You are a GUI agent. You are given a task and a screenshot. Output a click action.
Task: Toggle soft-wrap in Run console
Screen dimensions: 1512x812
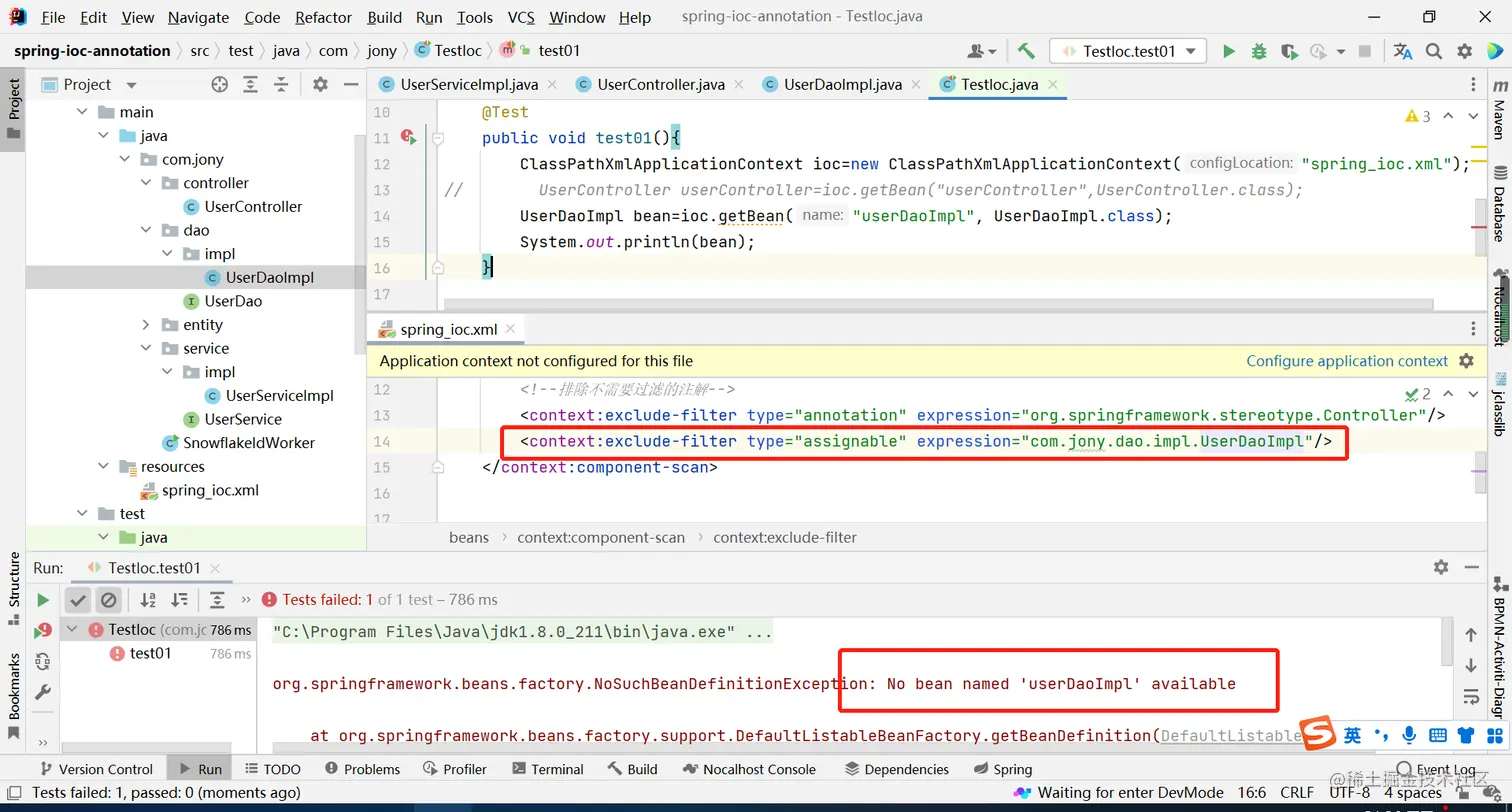1471,697
